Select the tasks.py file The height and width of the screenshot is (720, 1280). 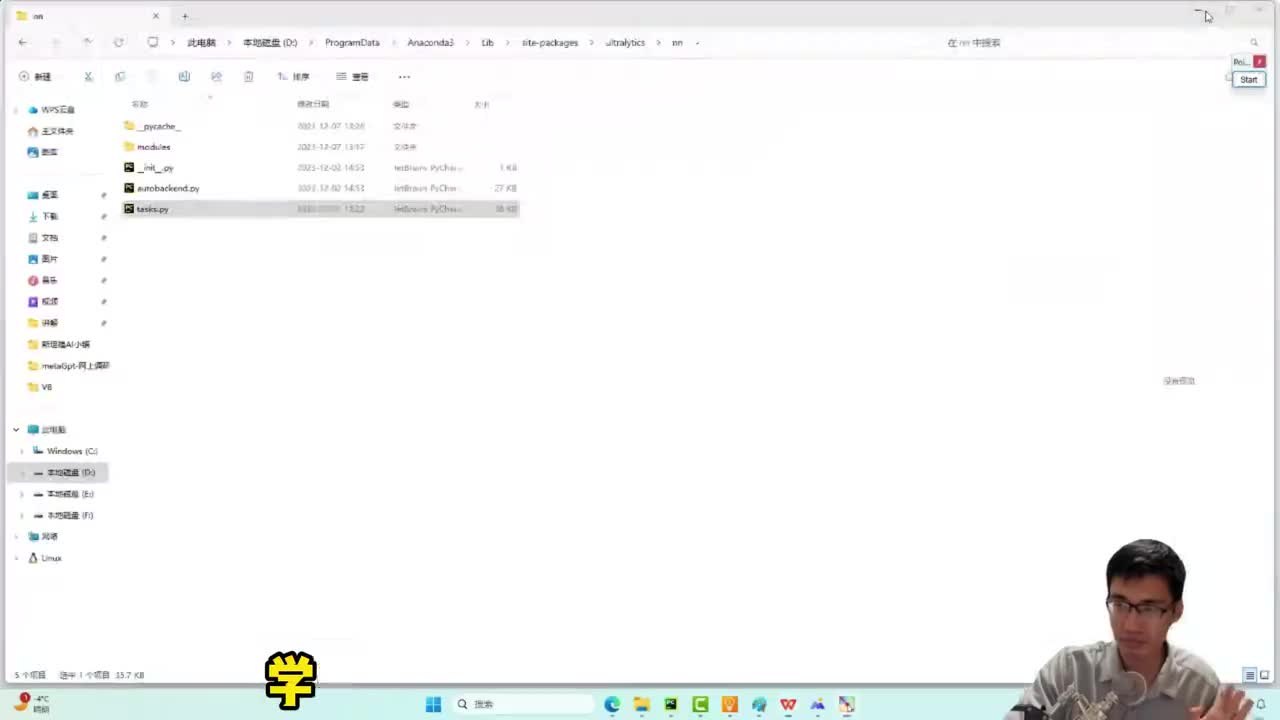(320, 209)
